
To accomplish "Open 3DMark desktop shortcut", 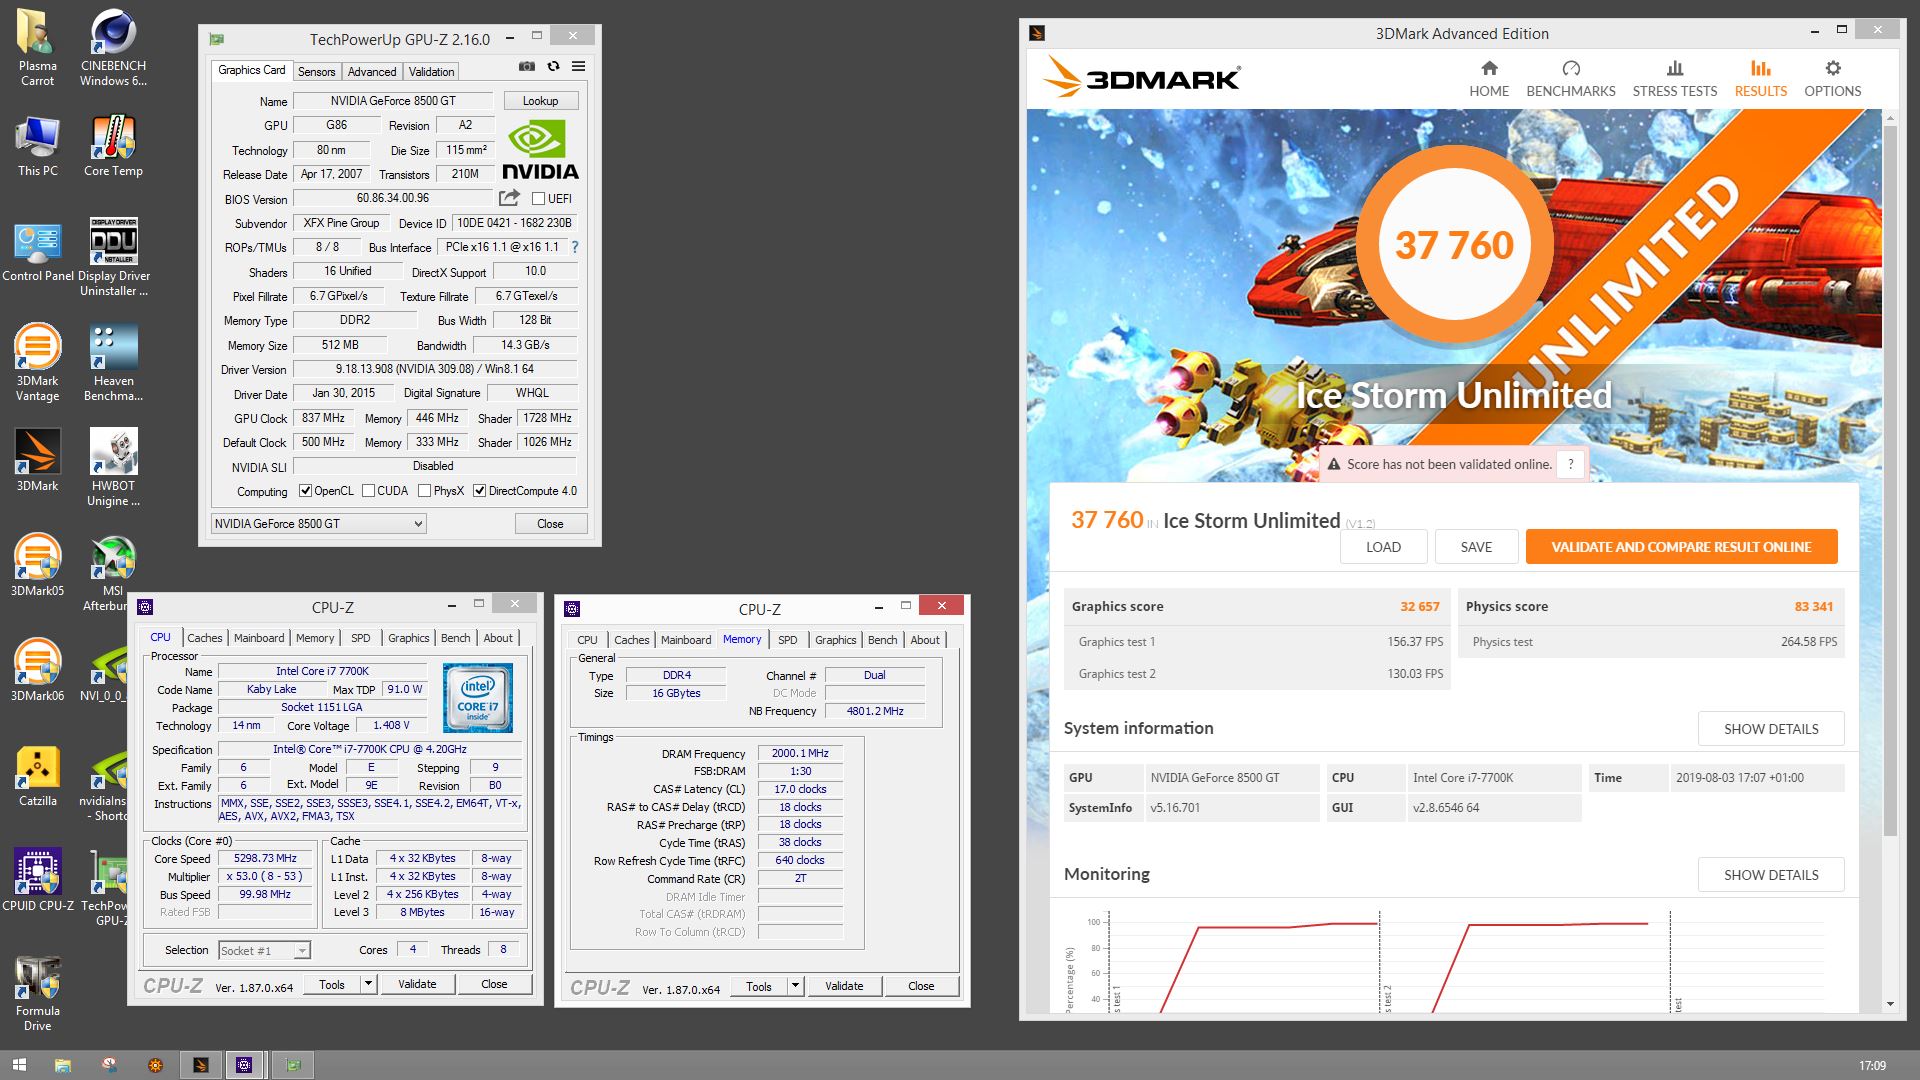I will point(38,461).
